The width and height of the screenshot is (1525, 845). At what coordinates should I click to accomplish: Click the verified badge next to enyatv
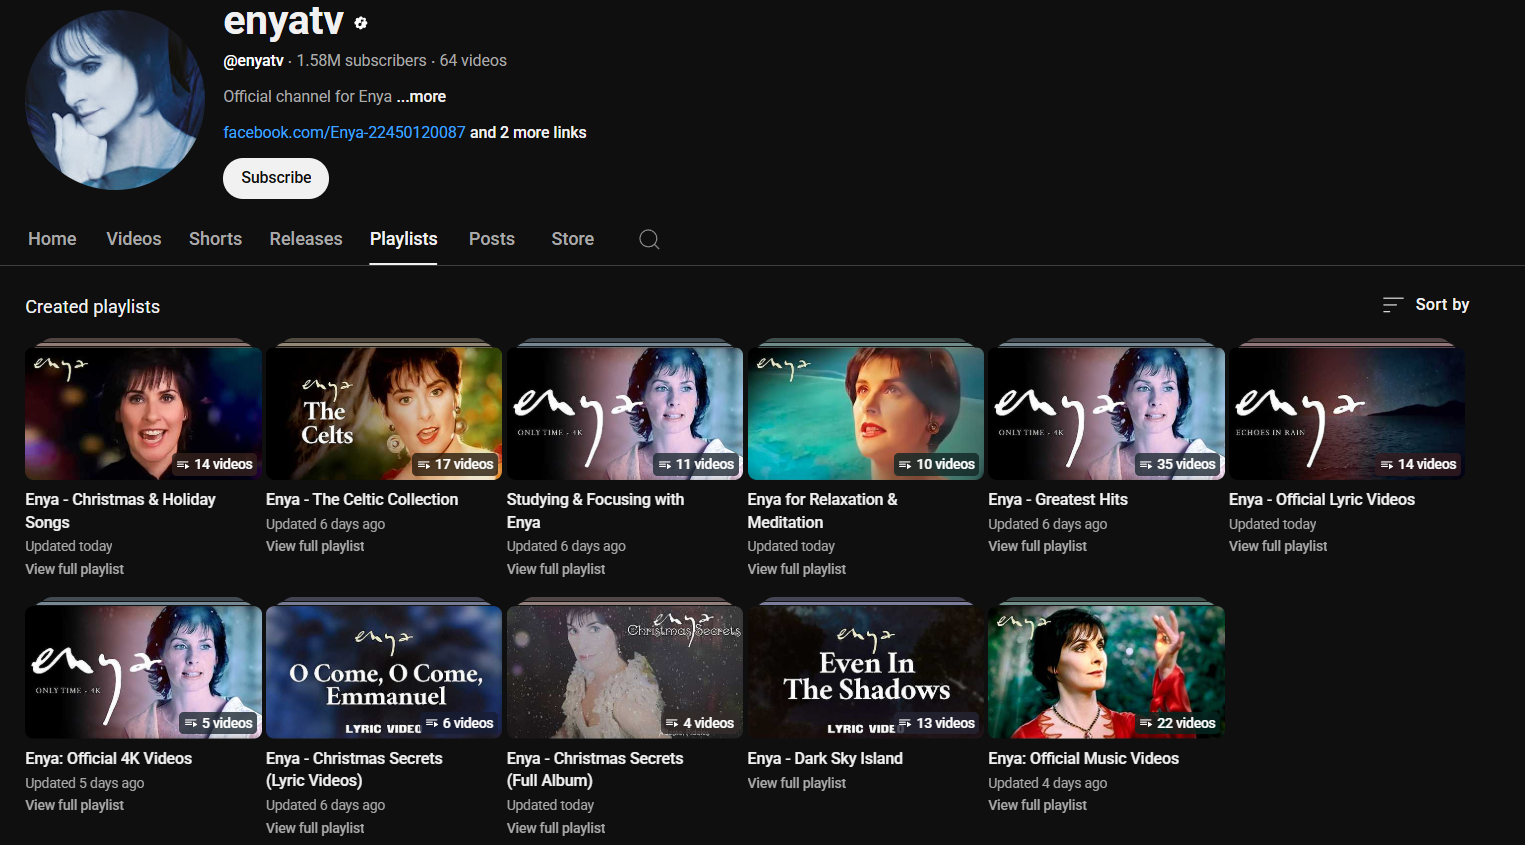coord(361,22)
